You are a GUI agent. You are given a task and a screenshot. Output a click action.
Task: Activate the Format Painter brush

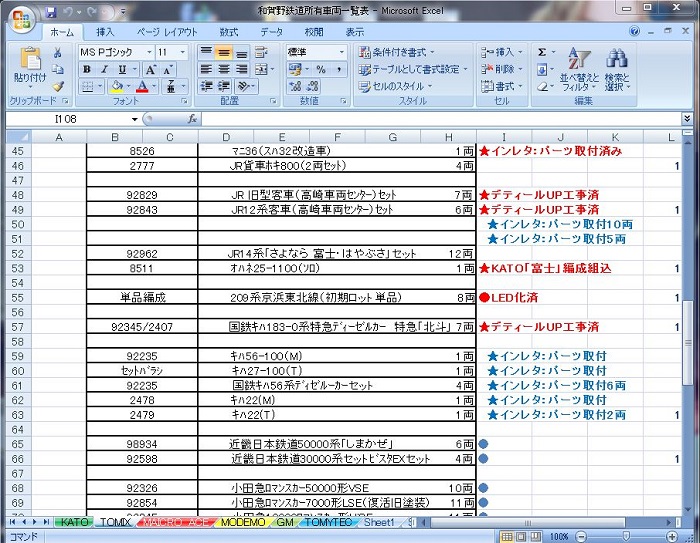[58, 86]
